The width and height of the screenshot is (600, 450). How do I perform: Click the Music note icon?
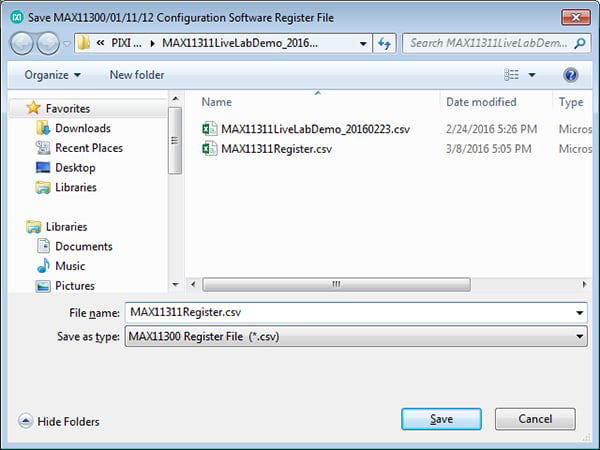pos(43,265)
